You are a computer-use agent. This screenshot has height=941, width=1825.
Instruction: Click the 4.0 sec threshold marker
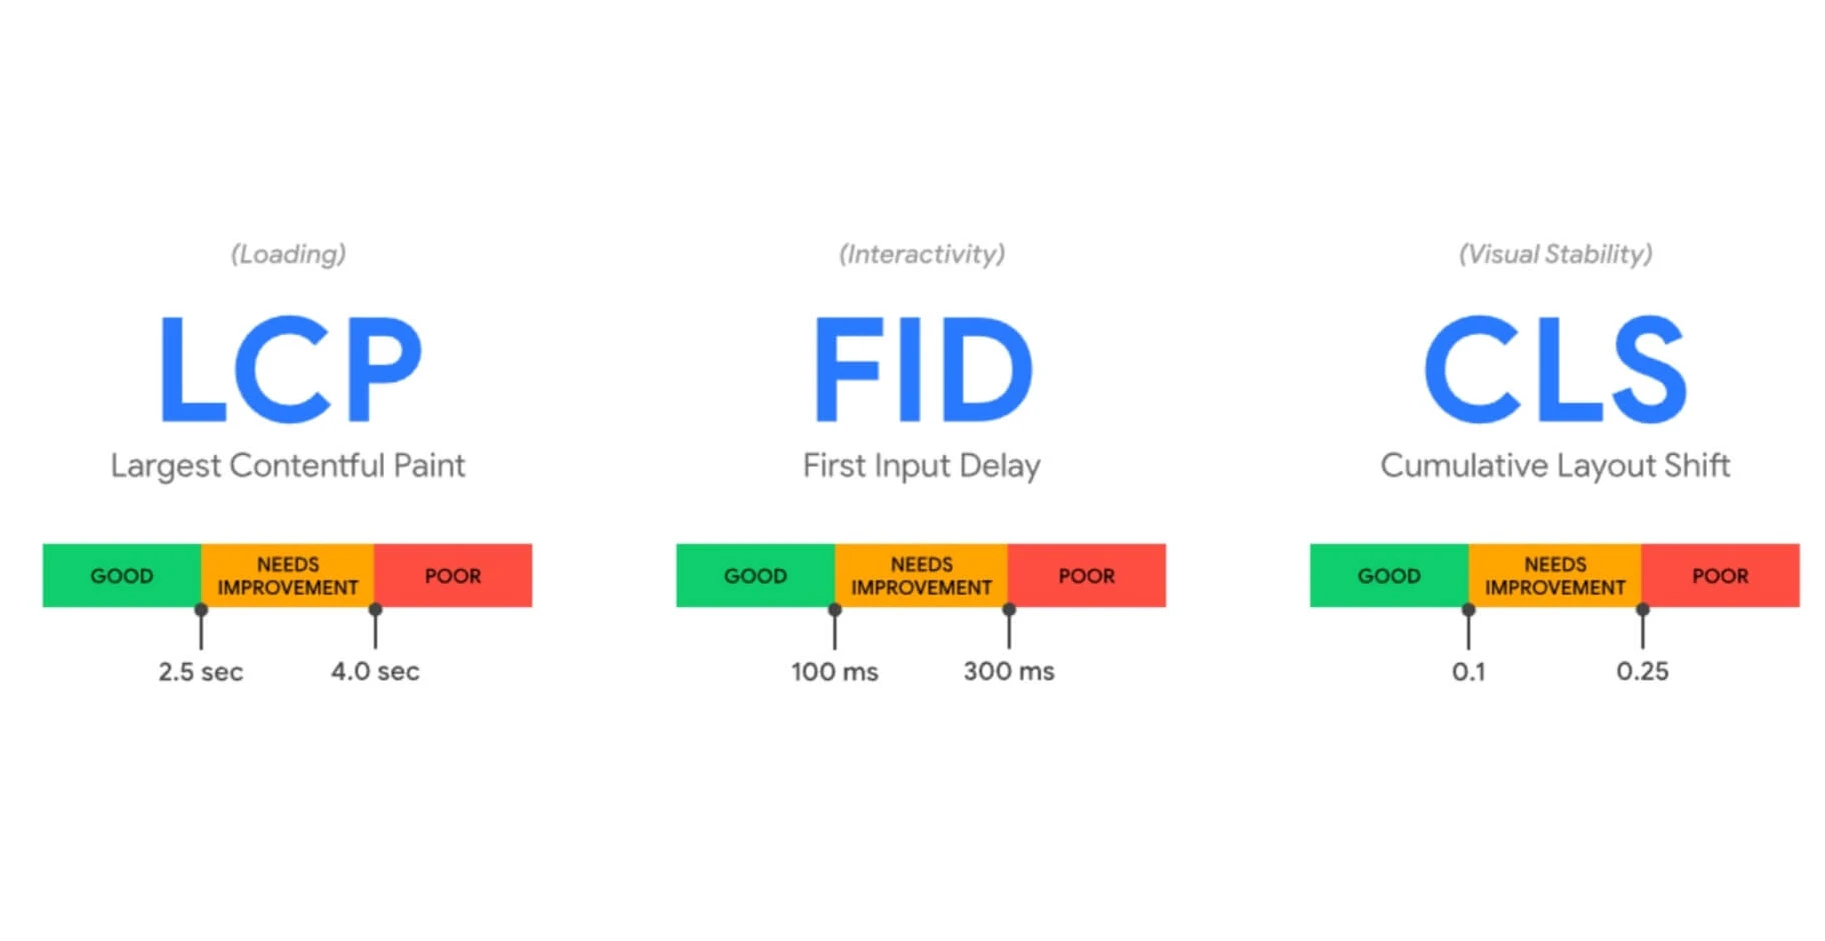coord(375,627)
